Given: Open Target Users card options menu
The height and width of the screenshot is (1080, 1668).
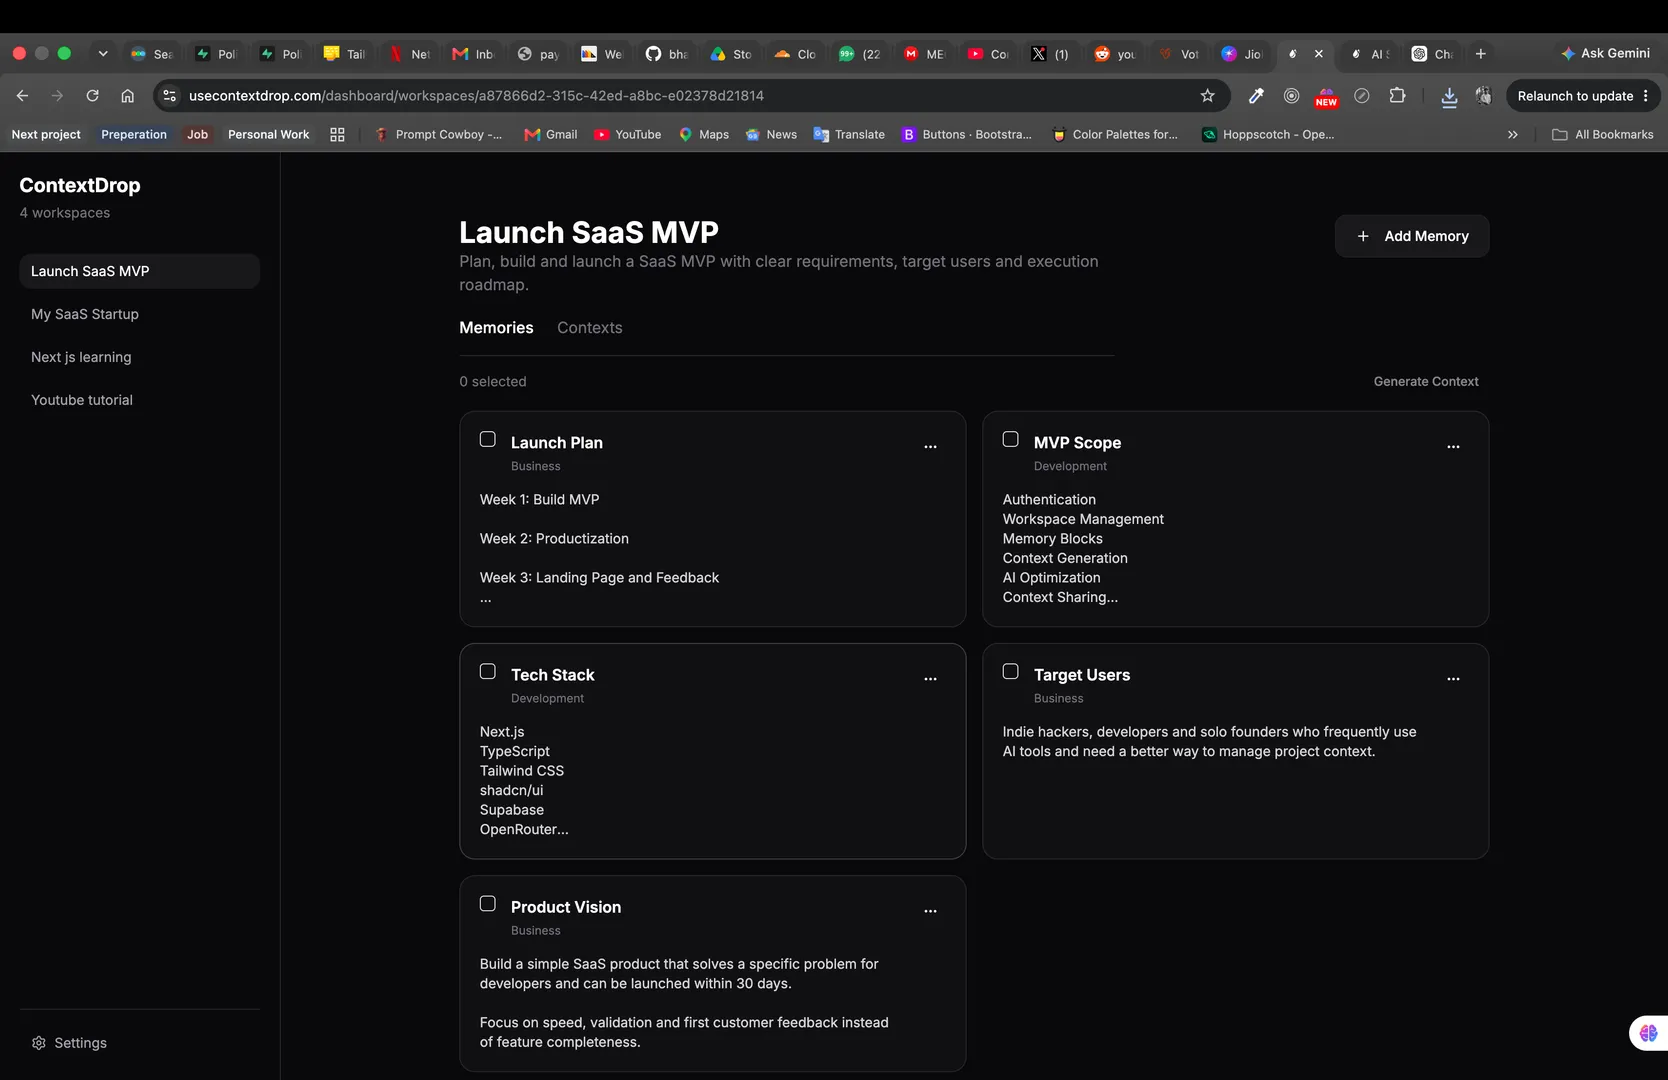Looking at the screenshot, I should [x=1453, y=678].
